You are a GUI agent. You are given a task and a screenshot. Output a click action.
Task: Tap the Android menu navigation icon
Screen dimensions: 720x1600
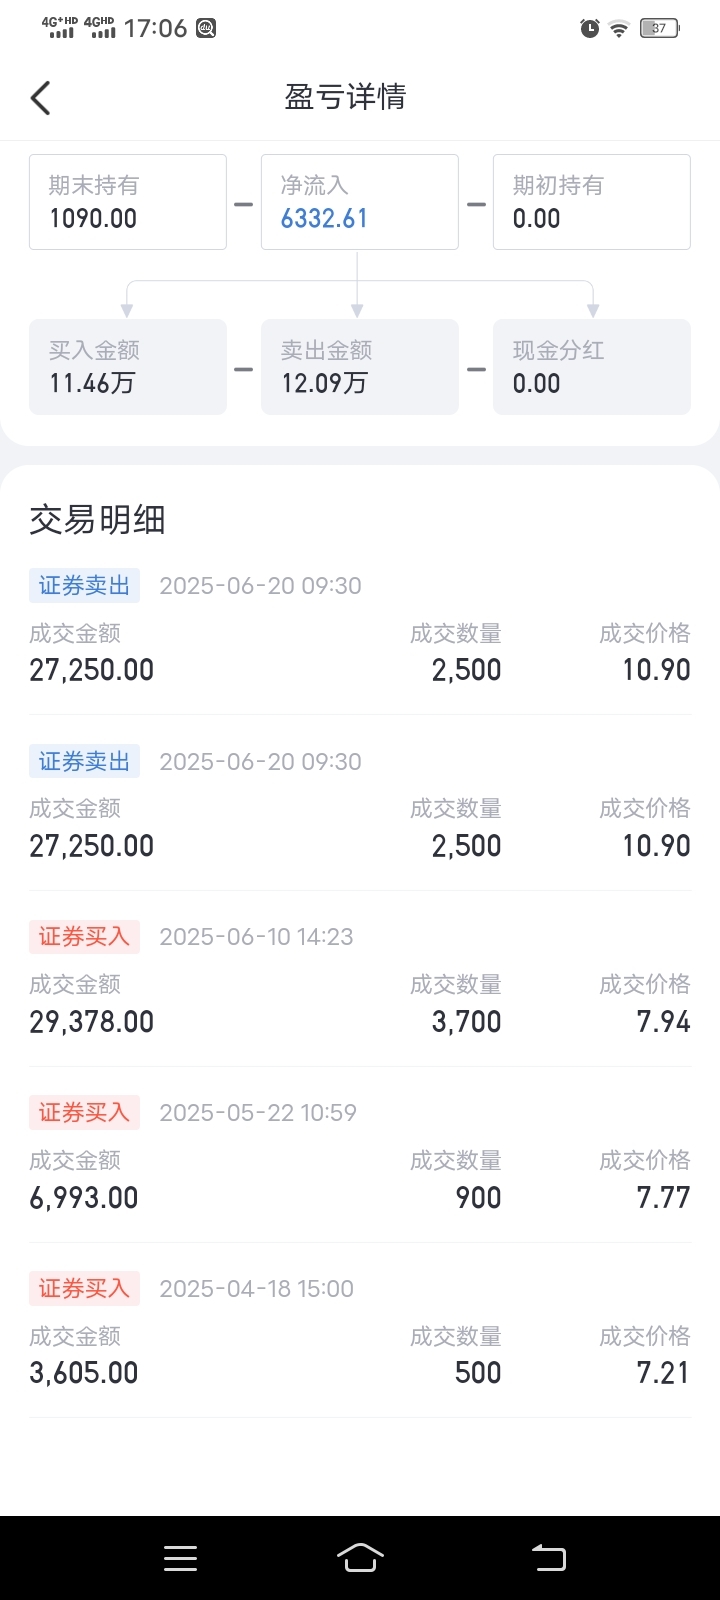(x=180, y=1558)
